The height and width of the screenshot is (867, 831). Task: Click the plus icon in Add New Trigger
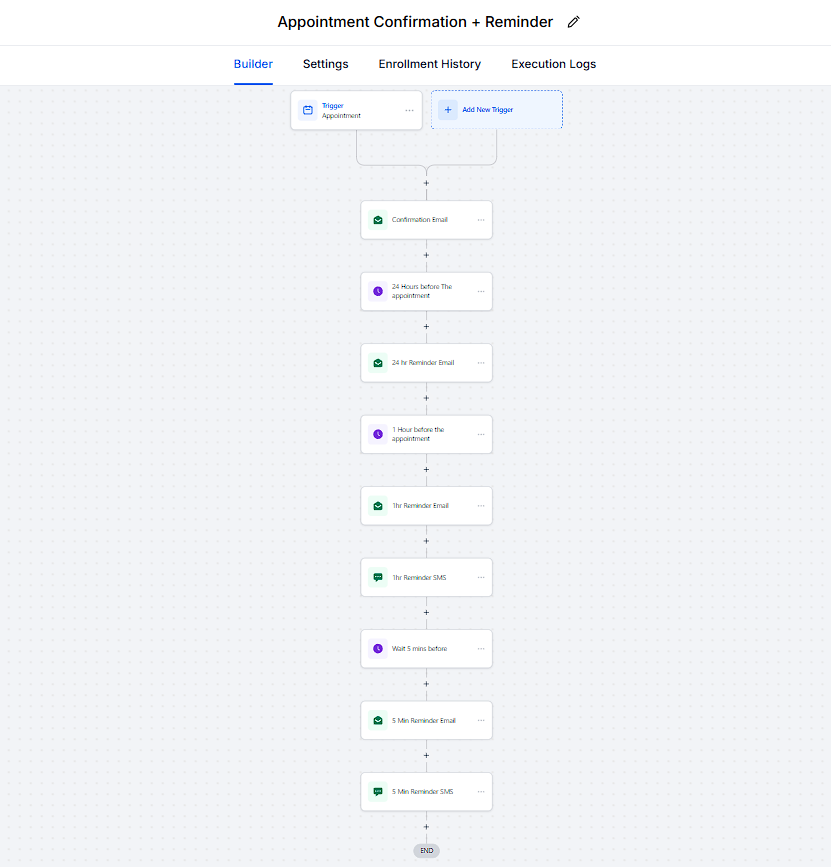pyautogui.click(x=448, y=110)
